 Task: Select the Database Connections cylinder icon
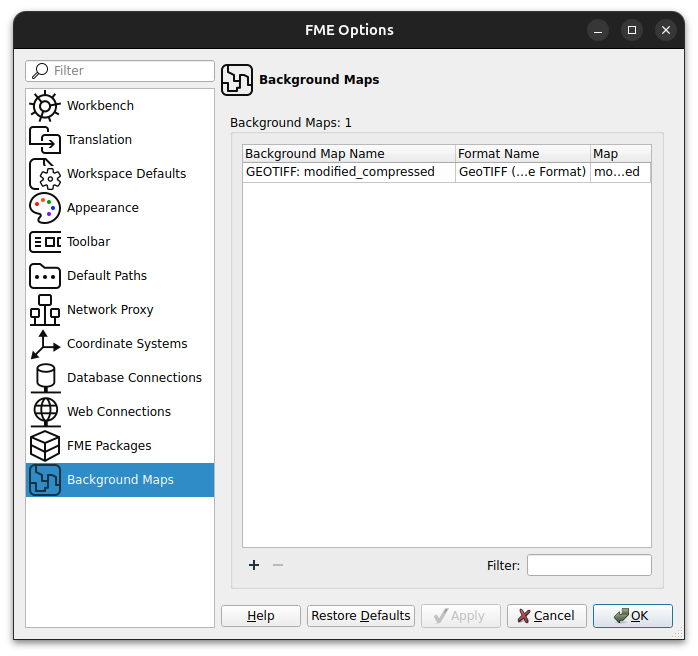[x=45, y=378]
